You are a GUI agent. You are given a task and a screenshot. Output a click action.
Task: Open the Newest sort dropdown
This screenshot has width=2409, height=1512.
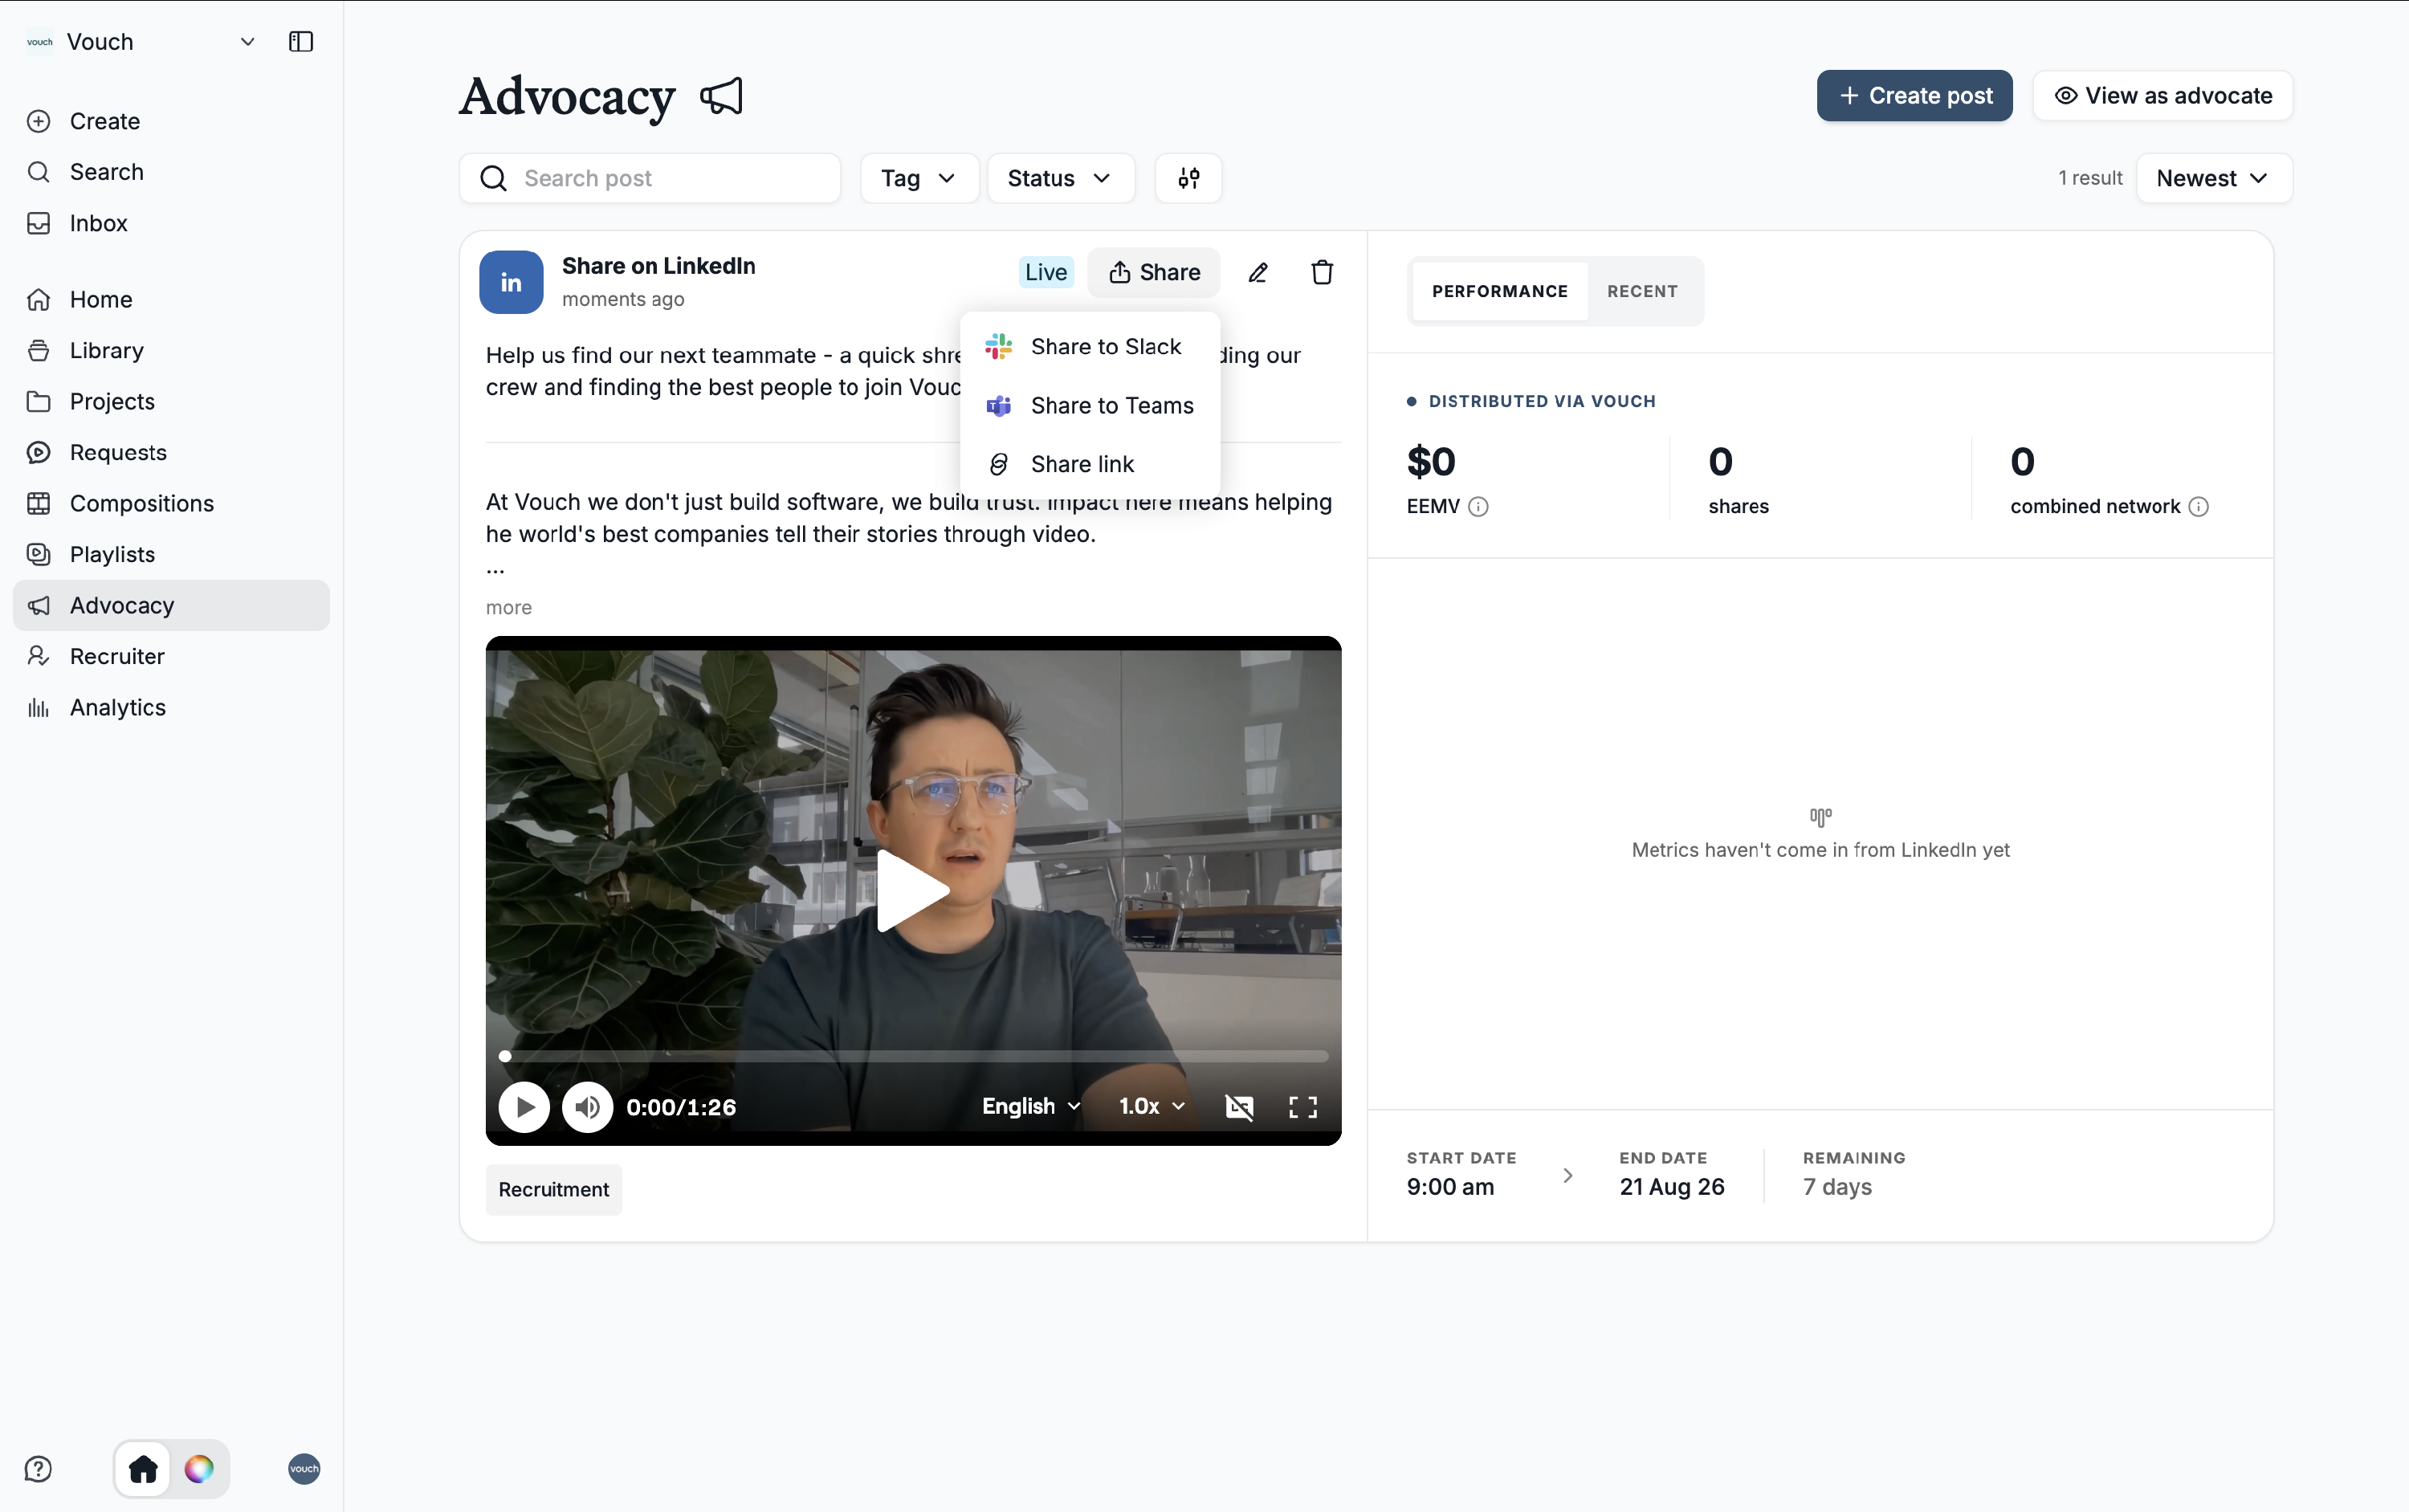(x=2213, y=178)
